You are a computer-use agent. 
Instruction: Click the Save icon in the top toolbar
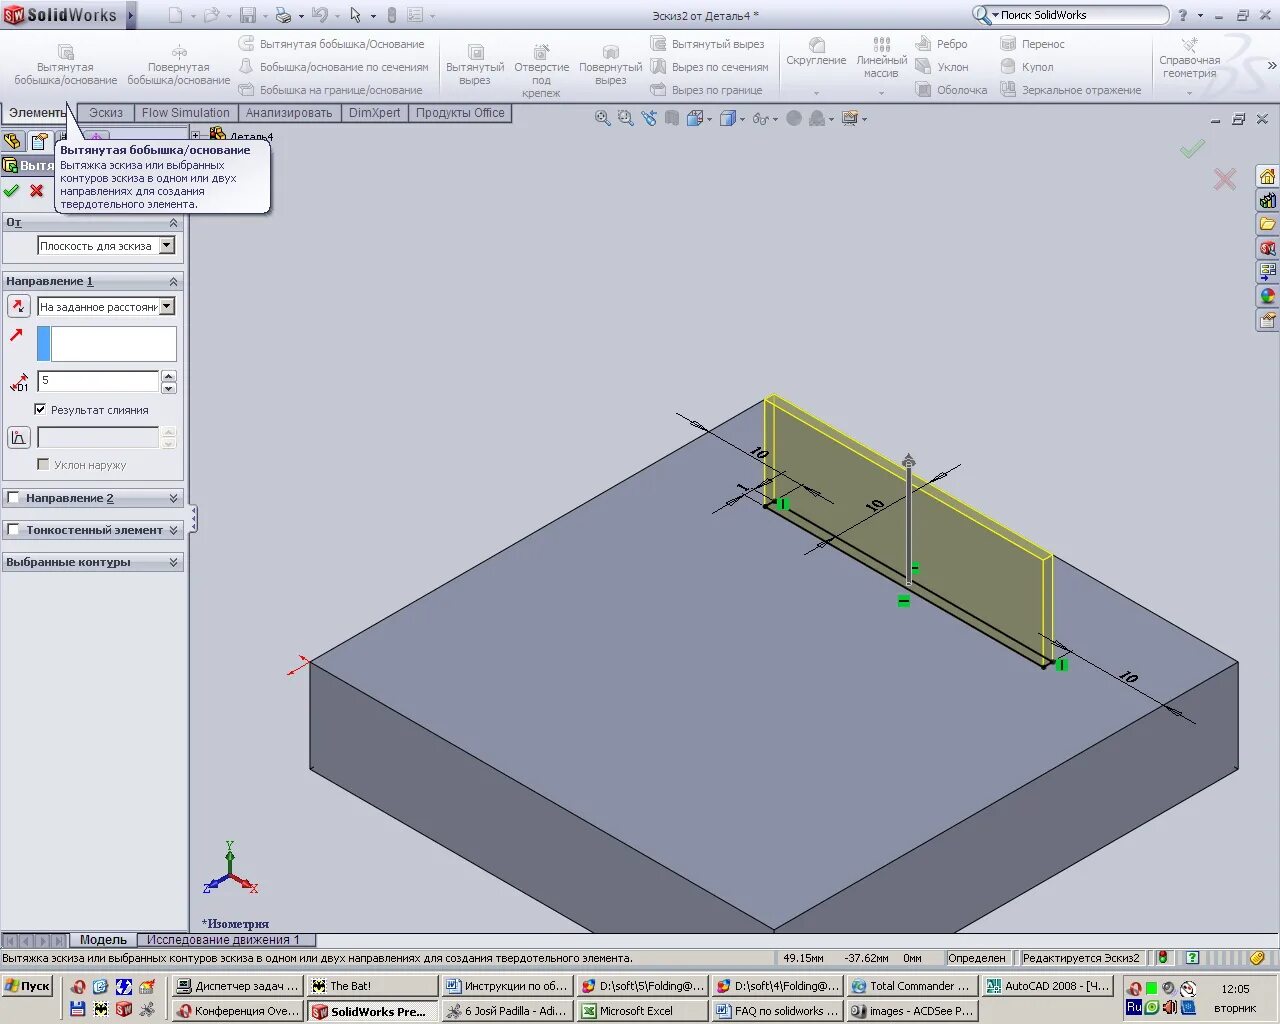tap(247, 15)
